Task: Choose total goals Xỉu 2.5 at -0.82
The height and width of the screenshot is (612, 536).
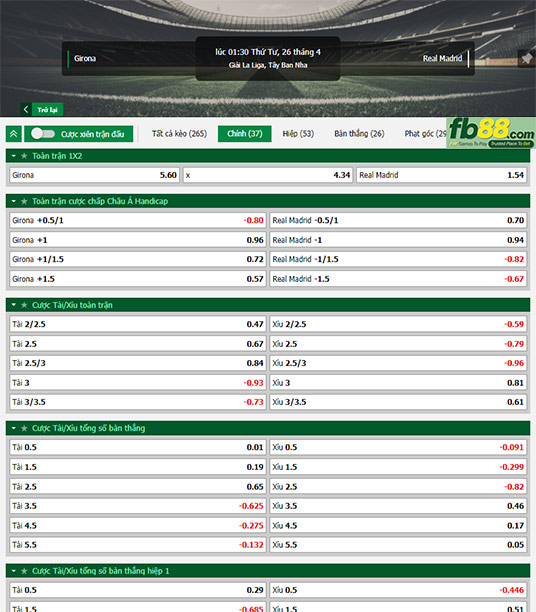Action: point(398,487)
